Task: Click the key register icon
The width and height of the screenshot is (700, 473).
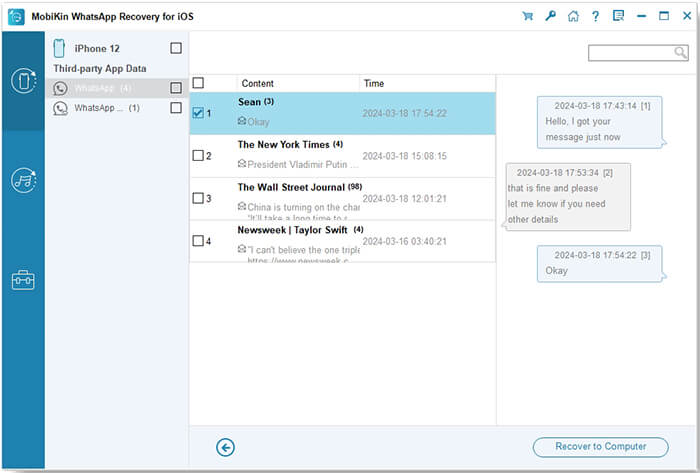Action: pos(550,16)
